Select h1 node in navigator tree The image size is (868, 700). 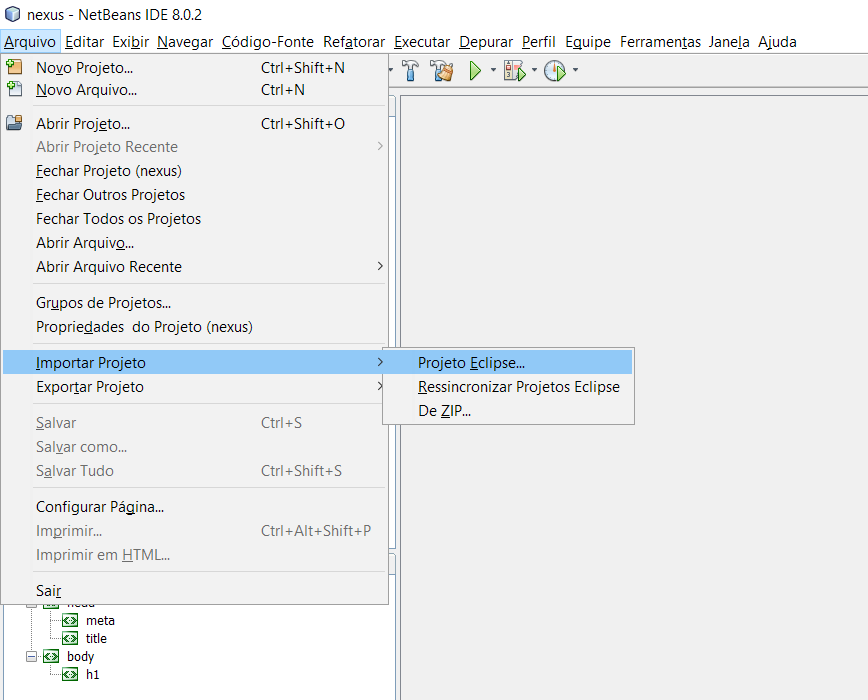[x=92, y=675]
